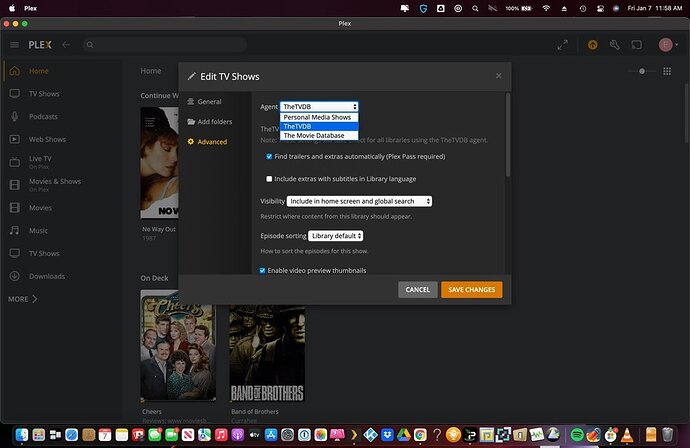
Task: Click the Band of Brothers title text
Action: [x=255, y=411]
